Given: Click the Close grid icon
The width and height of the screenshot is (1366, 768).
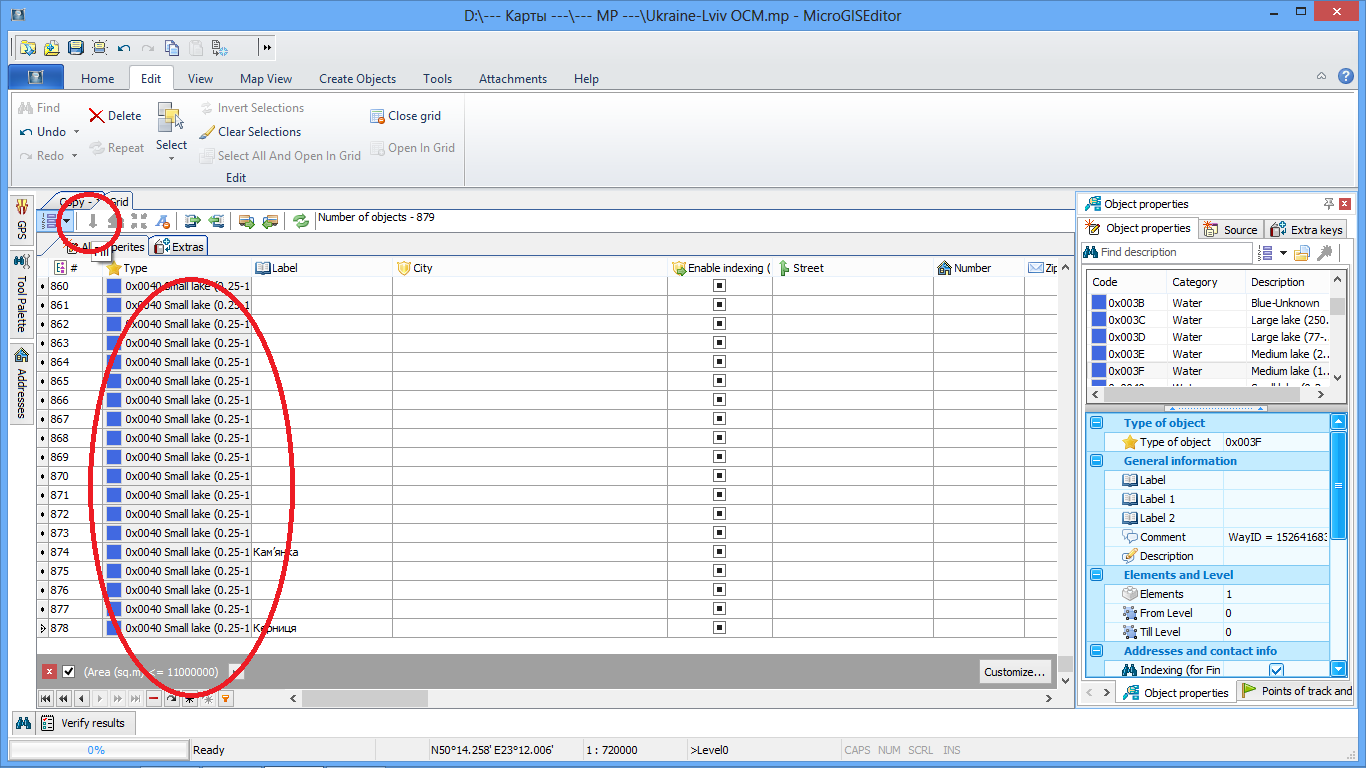Looking at the screenshot, I should (377, 116).
